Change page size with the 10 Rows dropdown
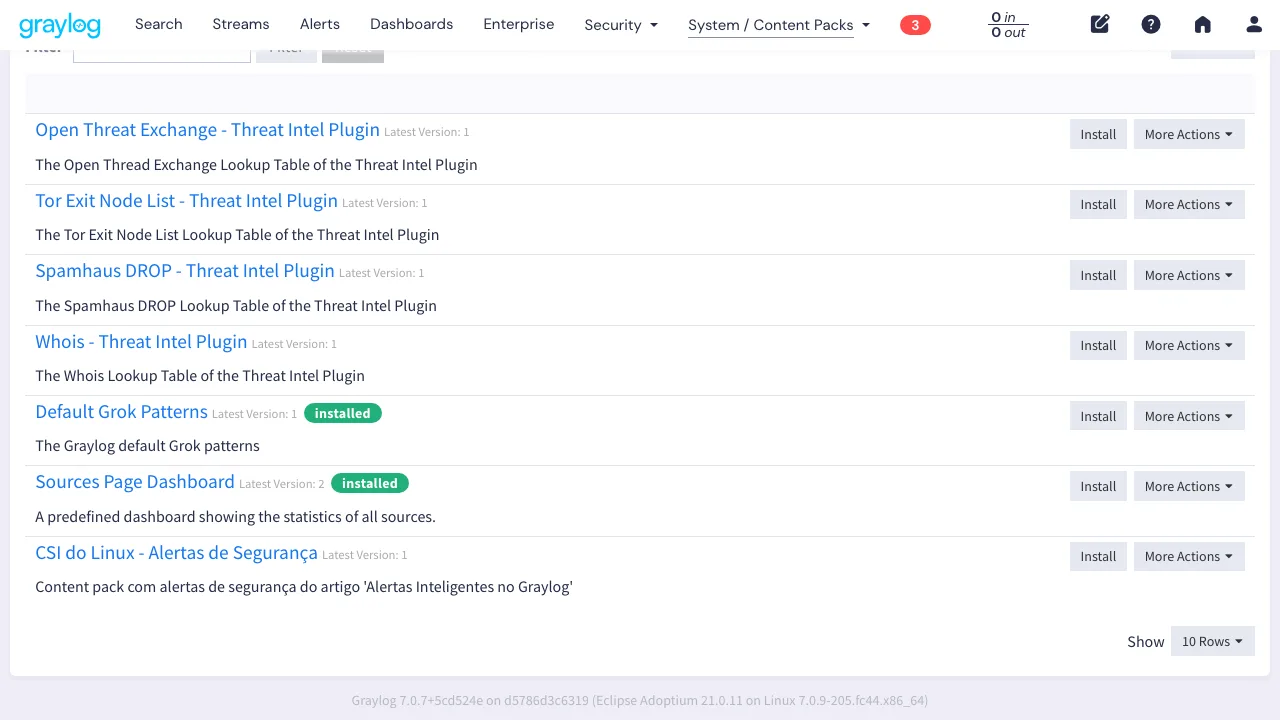 [x=1212, y=641]
